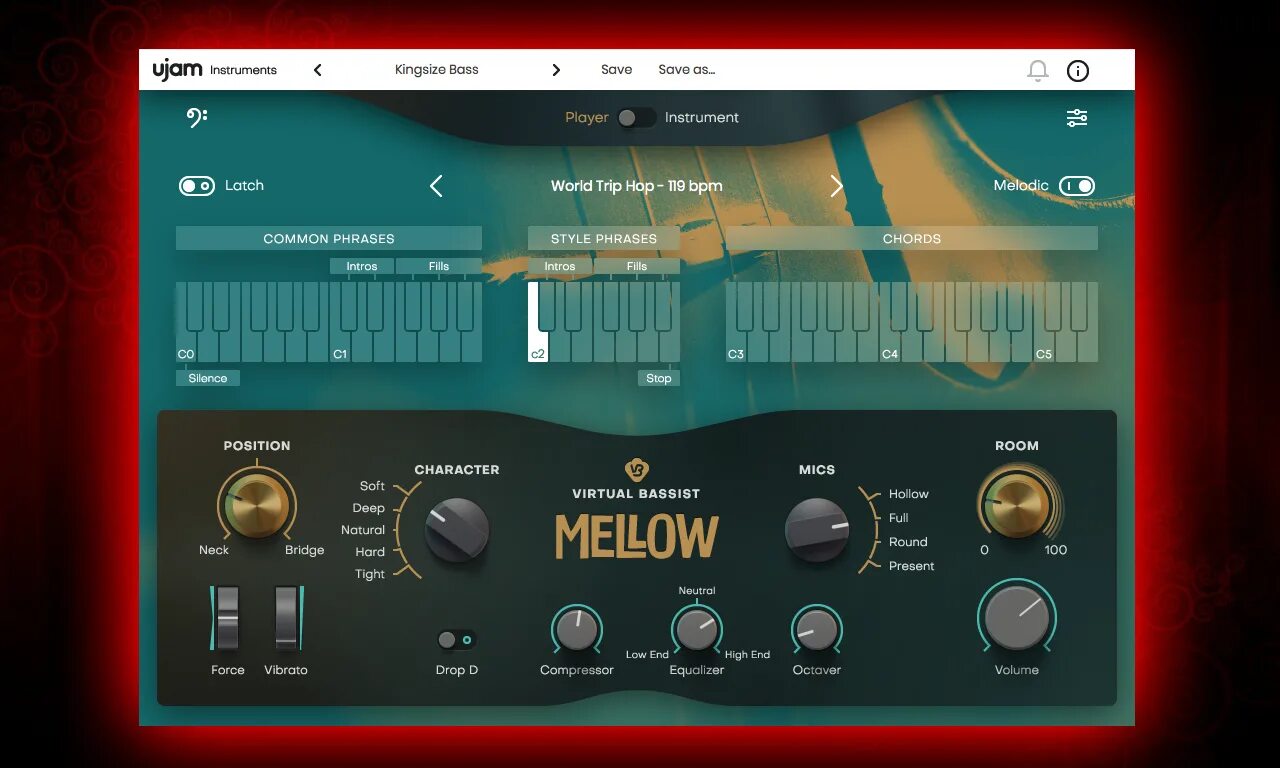The width and height of the screenshot is (1280, 768).
Task: Go to next preset arrow
Action: pyautogui.click(x=556, y=70)
